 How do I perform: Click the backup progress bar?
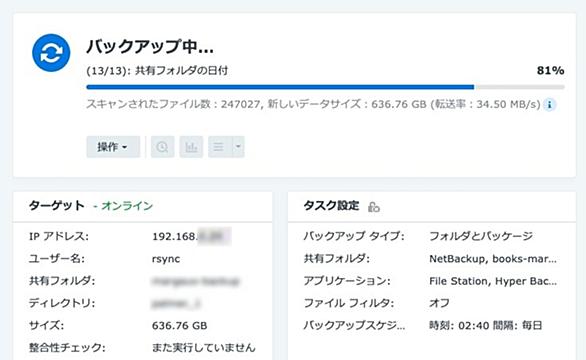coord(325,87)
